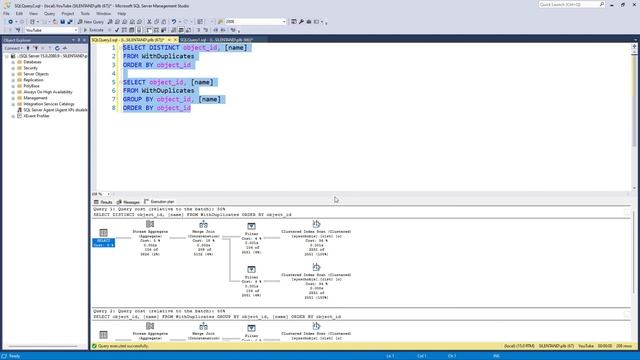
Task: Switch to the second SQLQuery tab
Action: pyautogui.click(x=217, y=40)
